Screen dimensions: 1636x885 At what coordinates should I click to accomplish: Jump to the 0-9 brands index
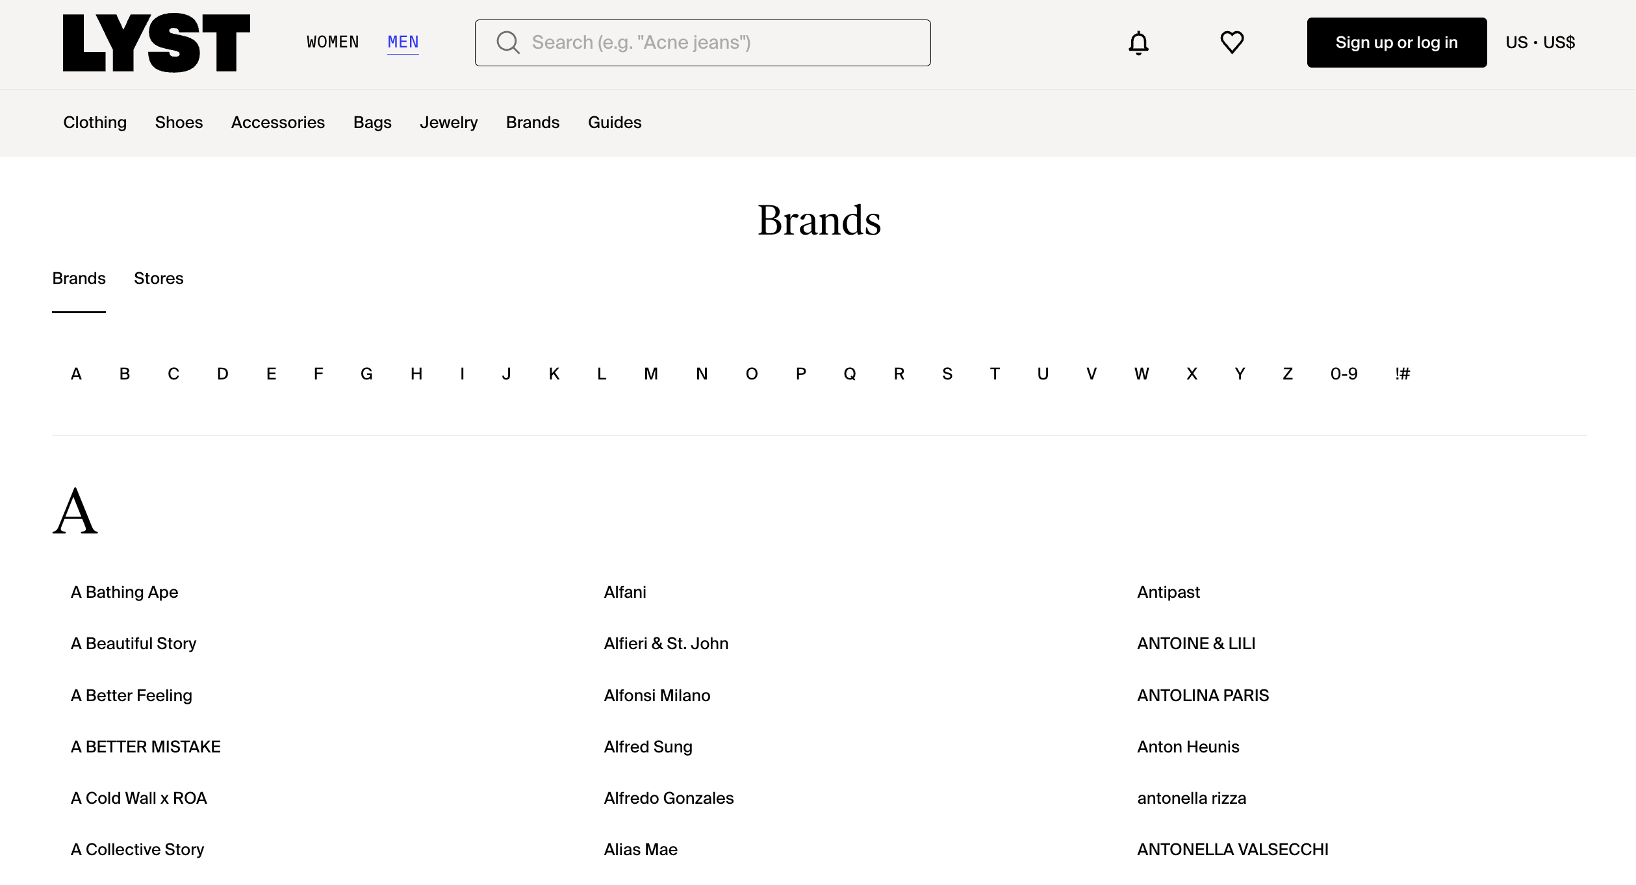point(1343,374)
